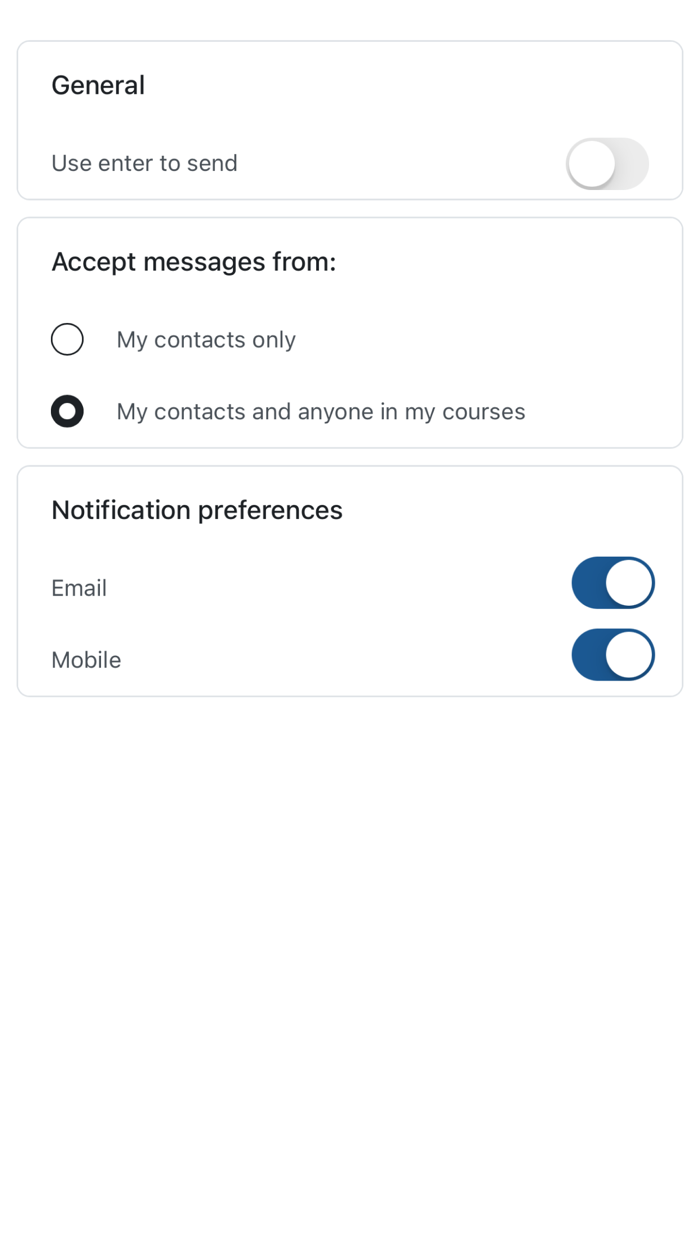
Task: Click the Mobile label text
Action: 86,660
